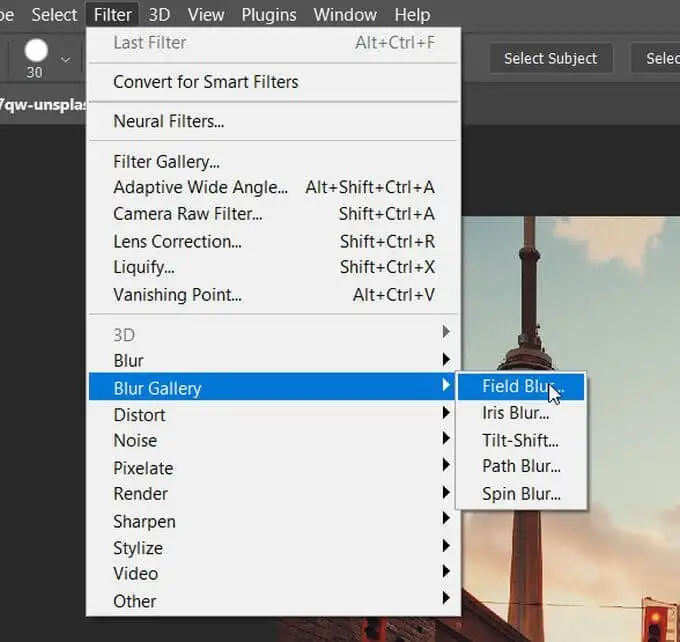Expand the Blur submenu
This screenshot has height=642, width=680.
[x=273, y=360]
